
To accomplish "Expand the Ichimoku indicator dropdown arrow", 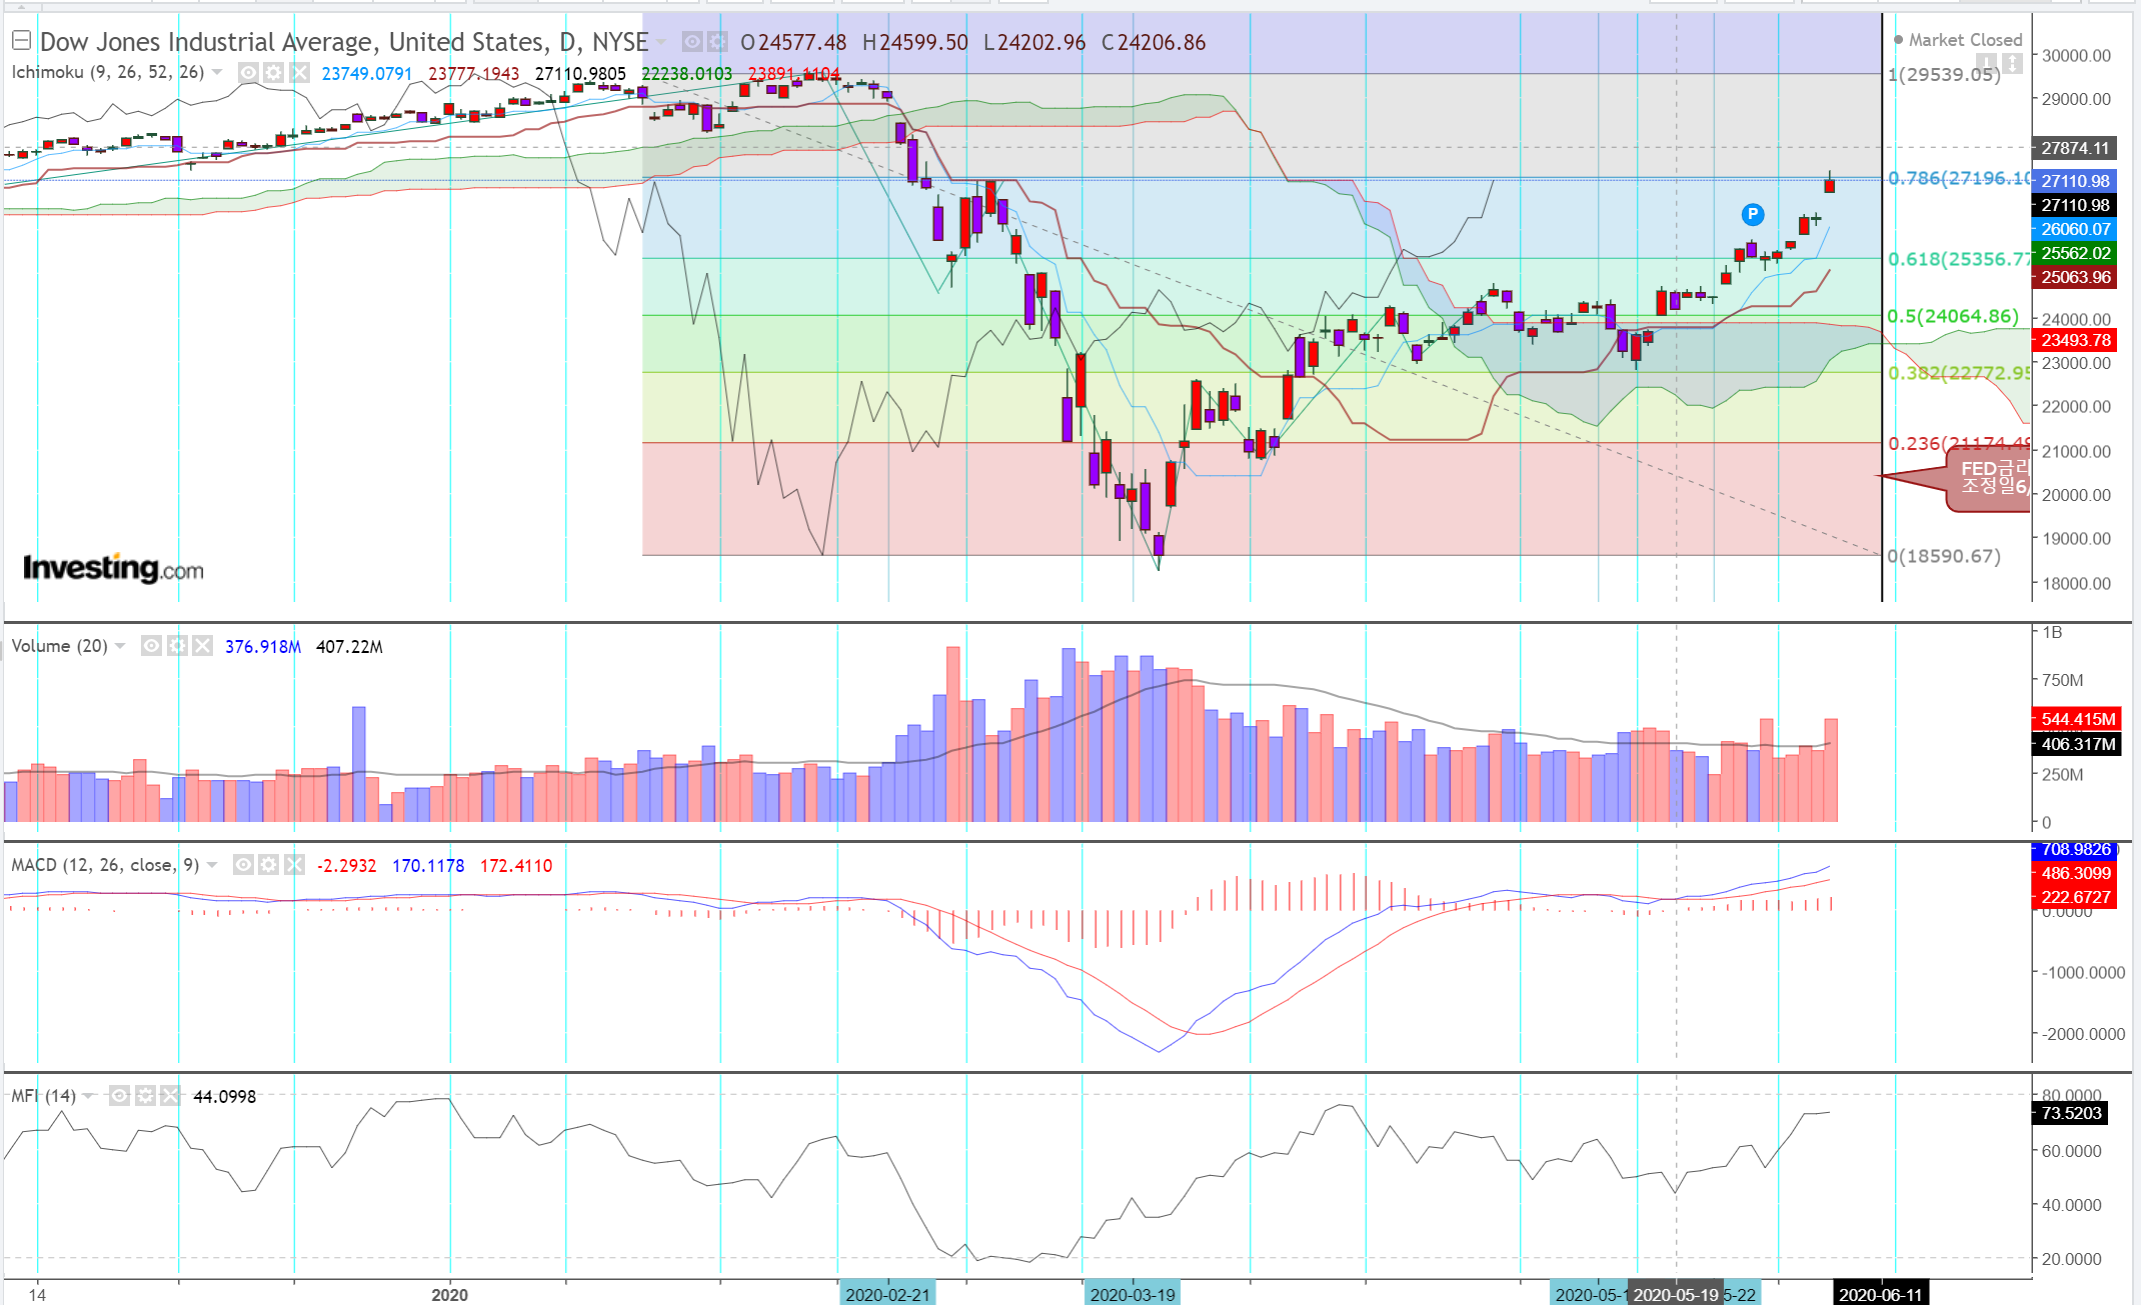I will [x=217, y=72].
